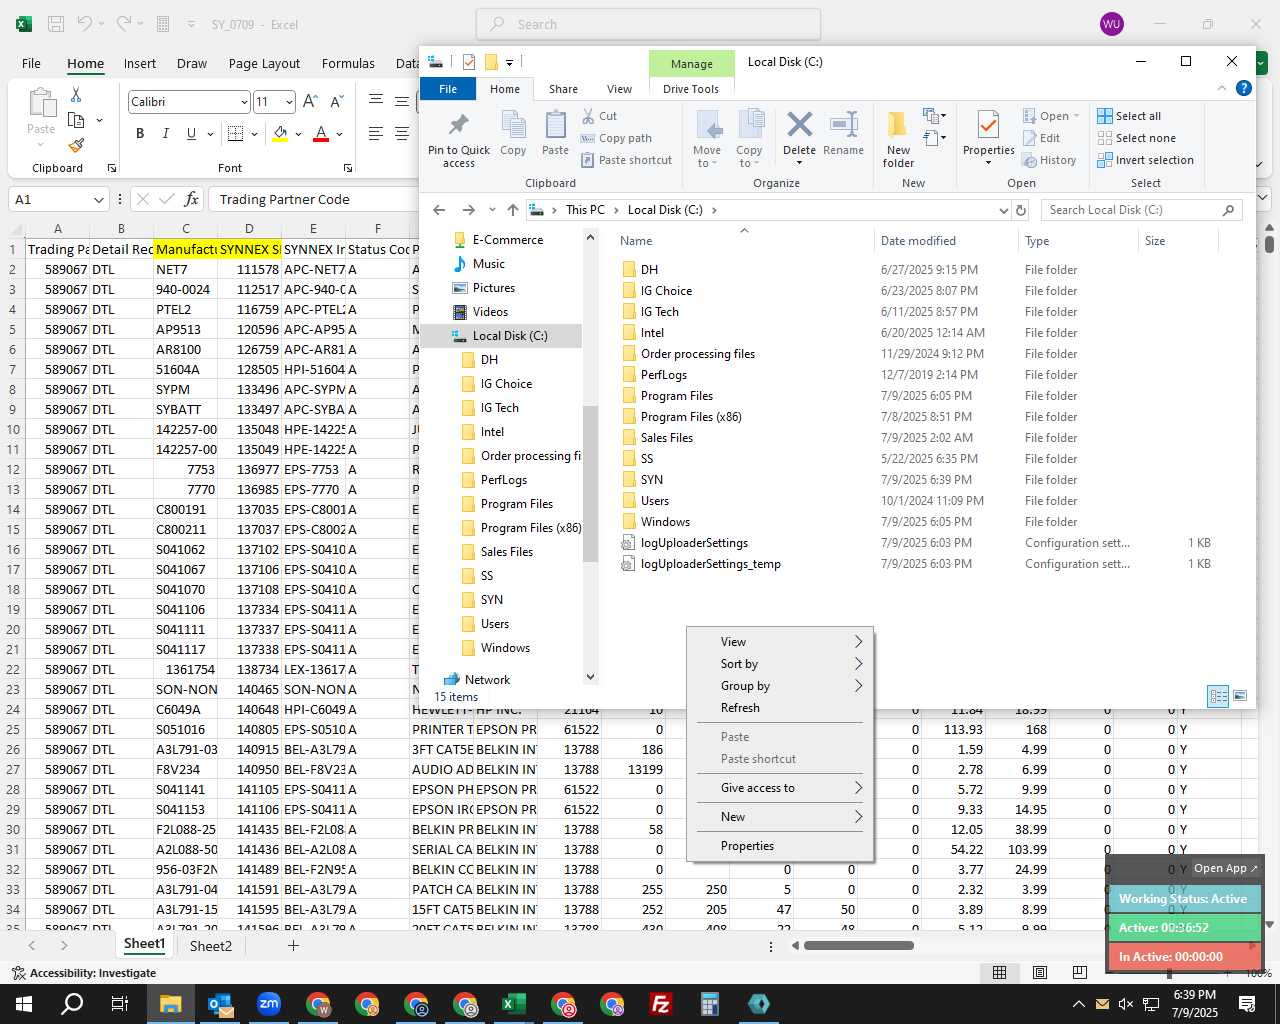The height and width of the screenshot is (1024, 1280).
Task: Click Excel Insert Function fx icon
Action: [191, 199]
